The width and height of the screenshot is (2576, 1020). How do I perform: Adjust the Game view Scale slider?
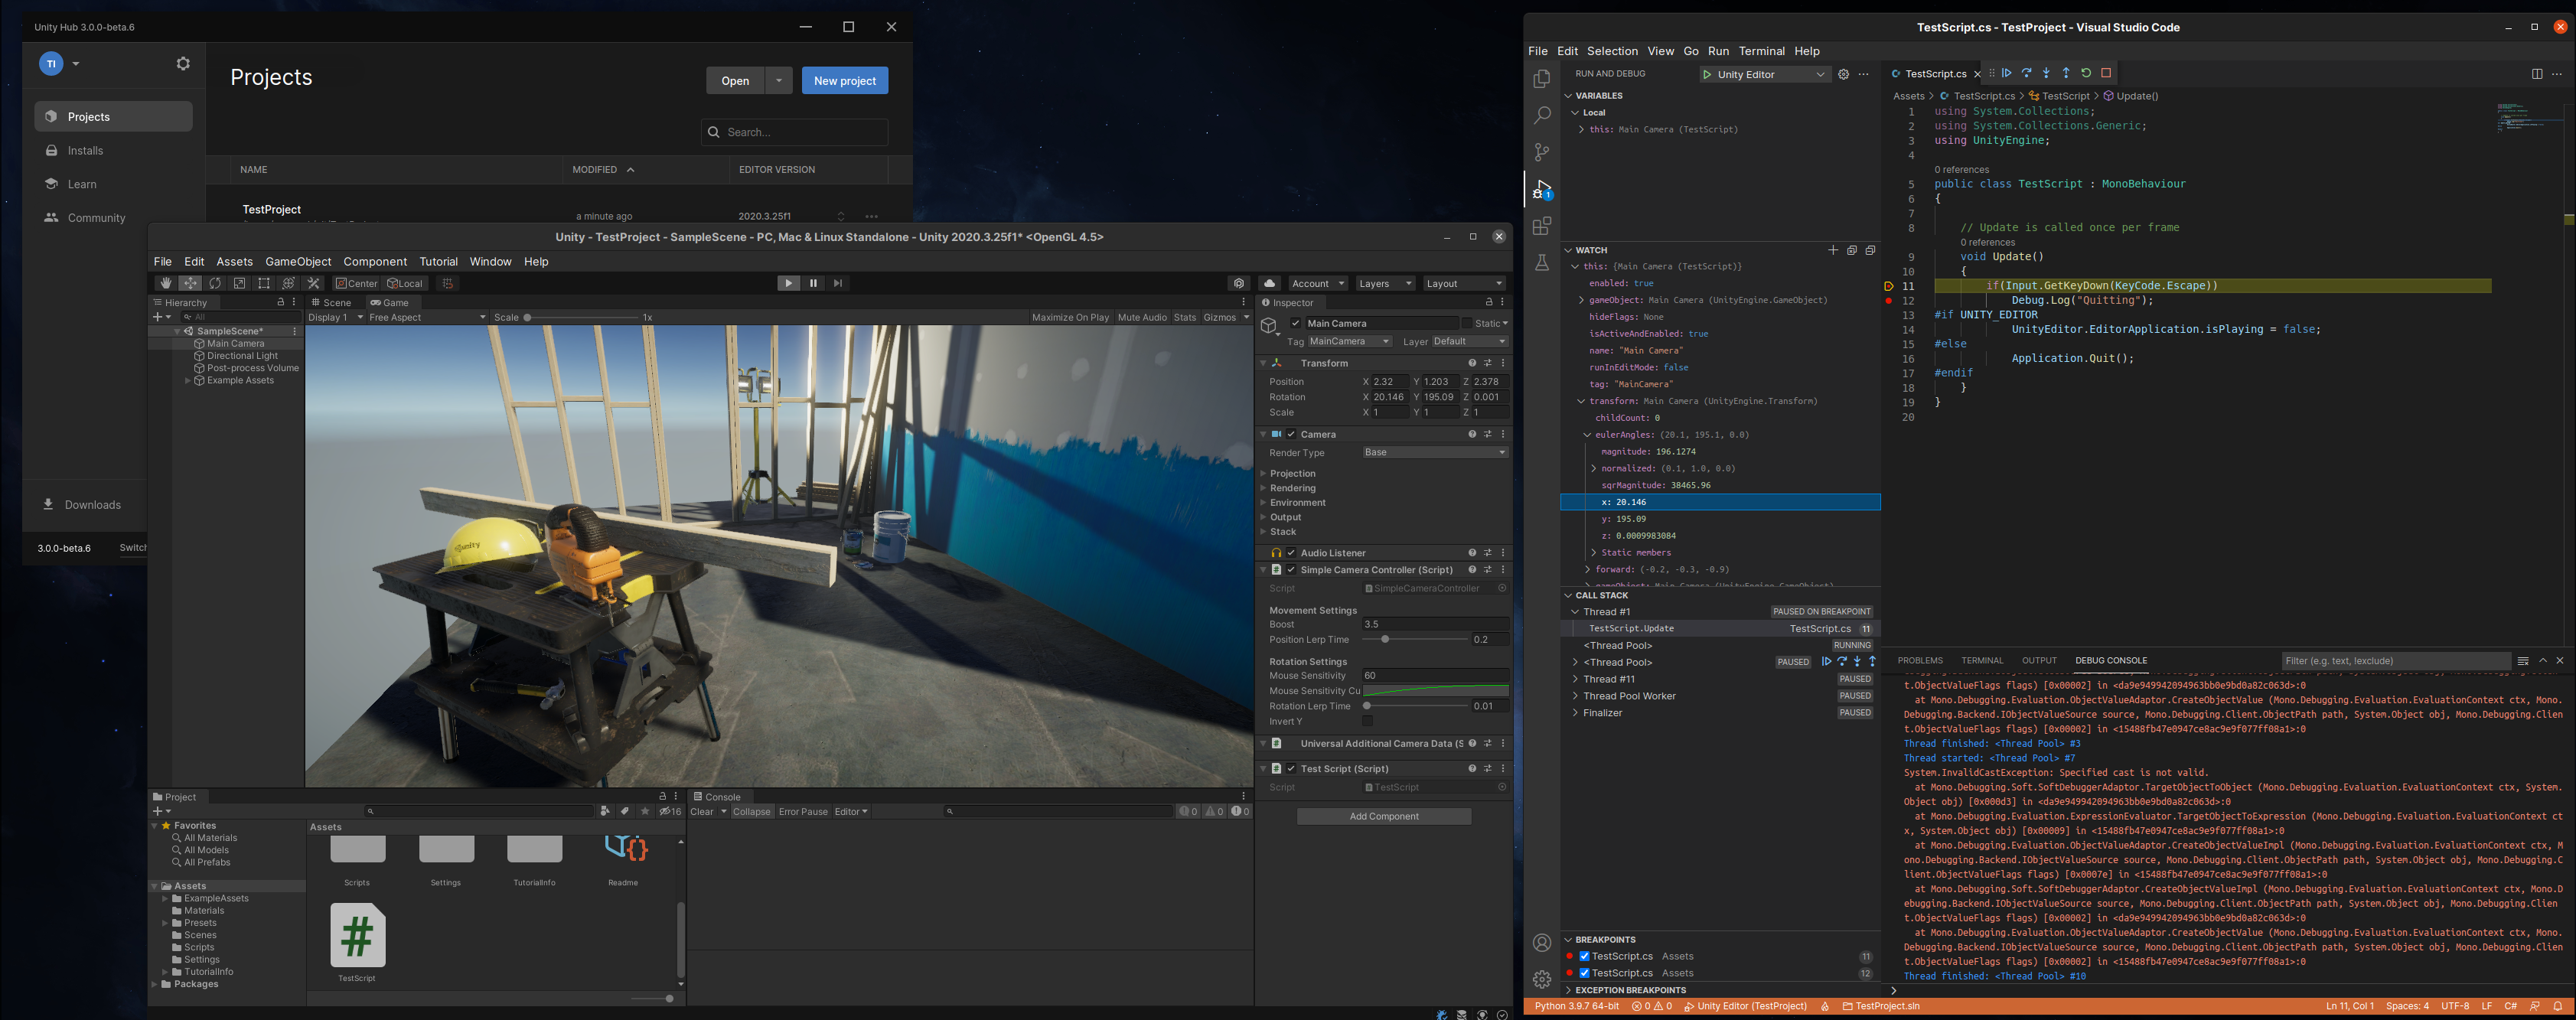[582, 318]
